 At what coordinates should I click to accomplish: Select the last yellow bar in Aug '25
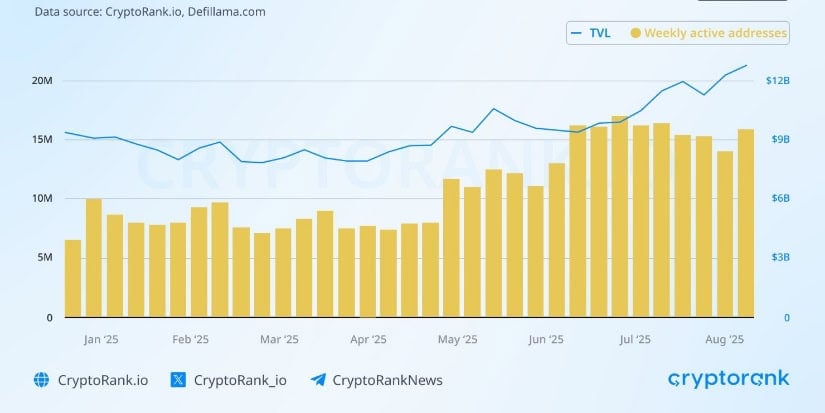(746, 223)
